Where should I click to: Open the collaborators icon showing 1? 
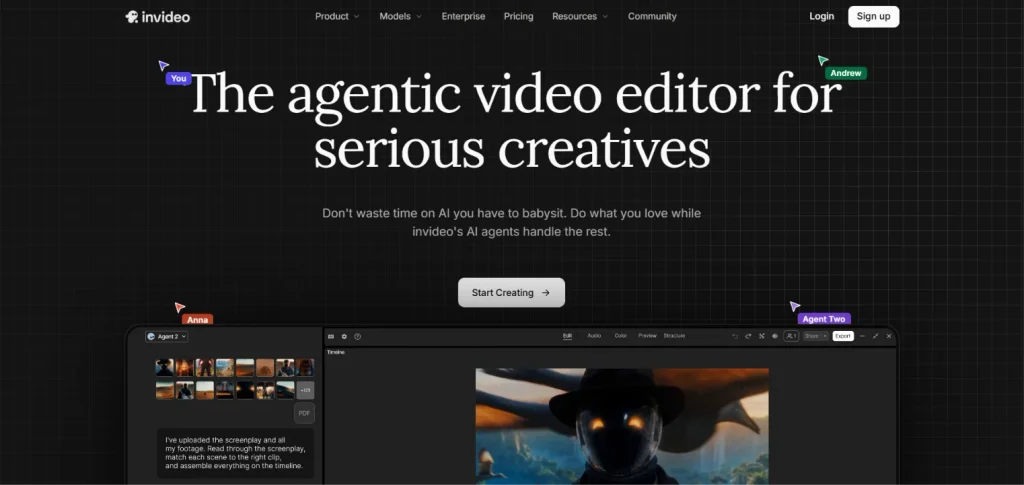(791, 336)
